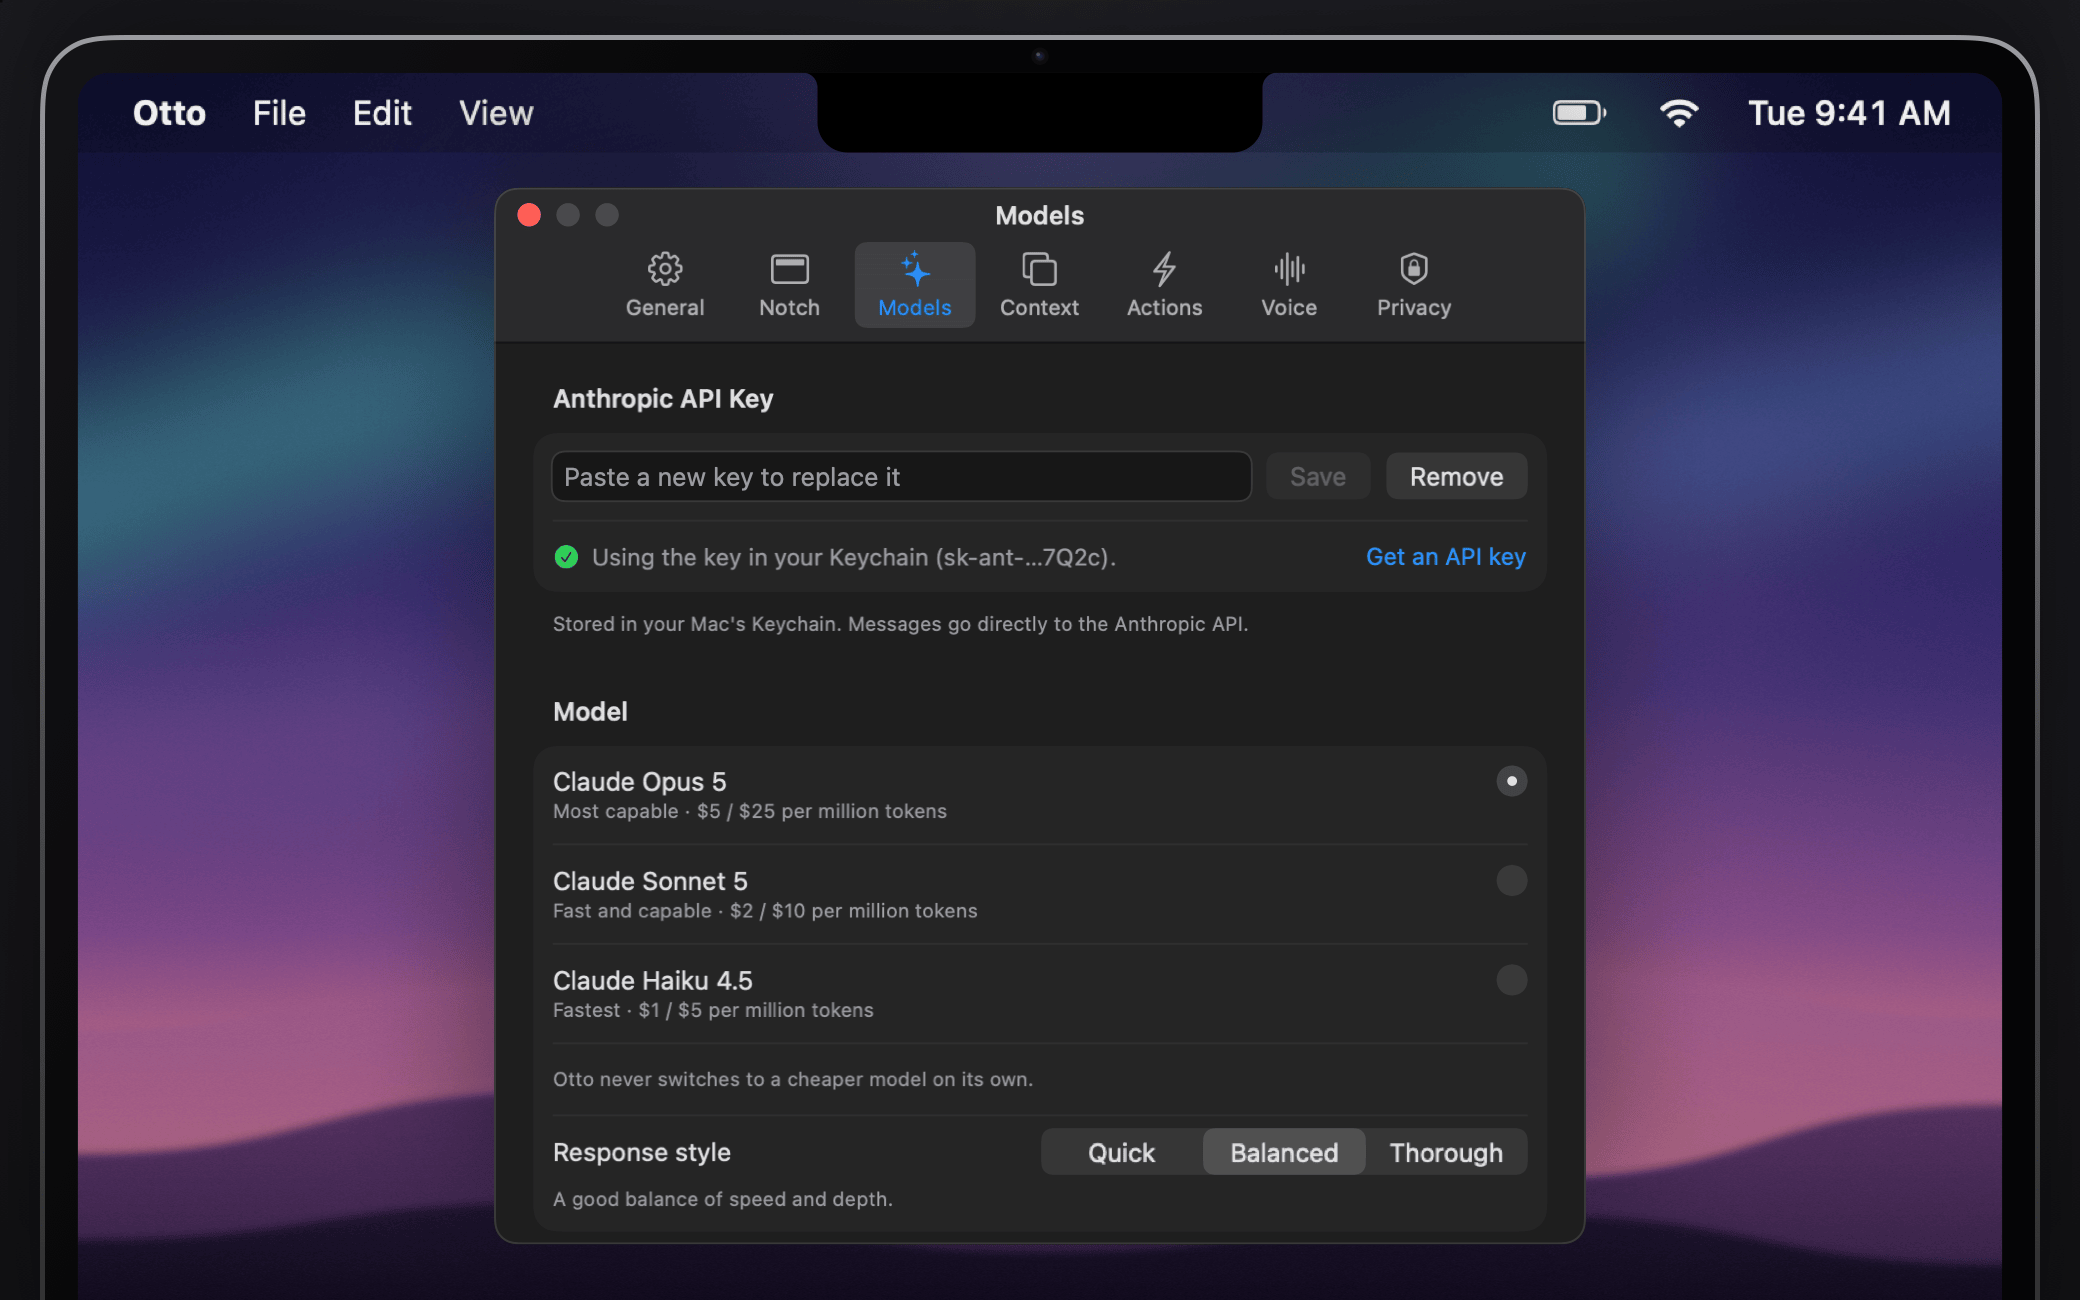Select the Claude Haiku 4.5 radio button
2080x1300 pixels.
[1511, 980]
